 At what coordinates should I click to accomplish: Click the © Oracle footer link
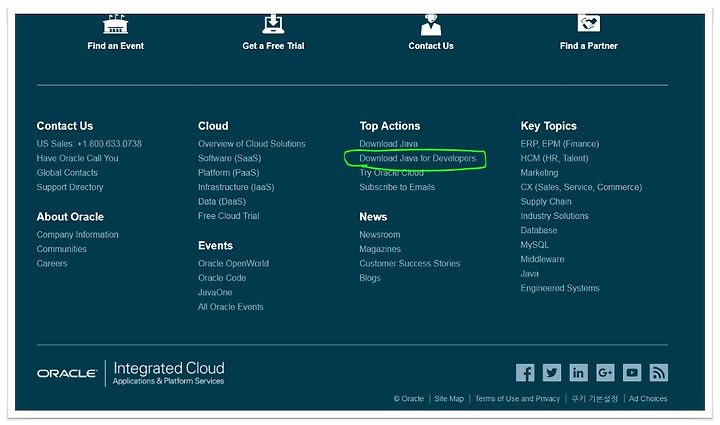(408, 399)
